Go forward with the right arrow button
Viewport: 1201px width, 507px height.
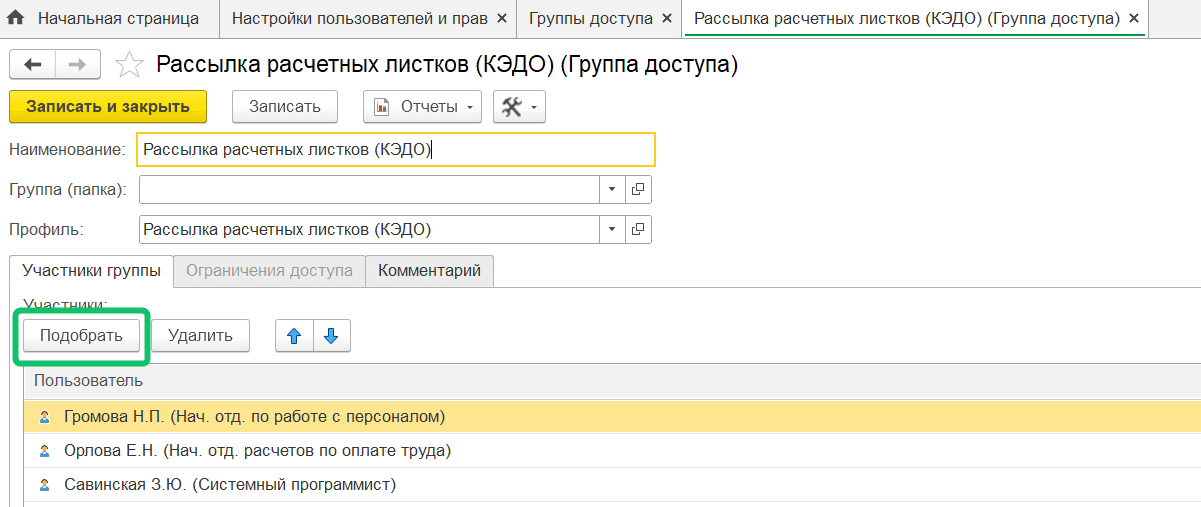(x=79, y=65)
